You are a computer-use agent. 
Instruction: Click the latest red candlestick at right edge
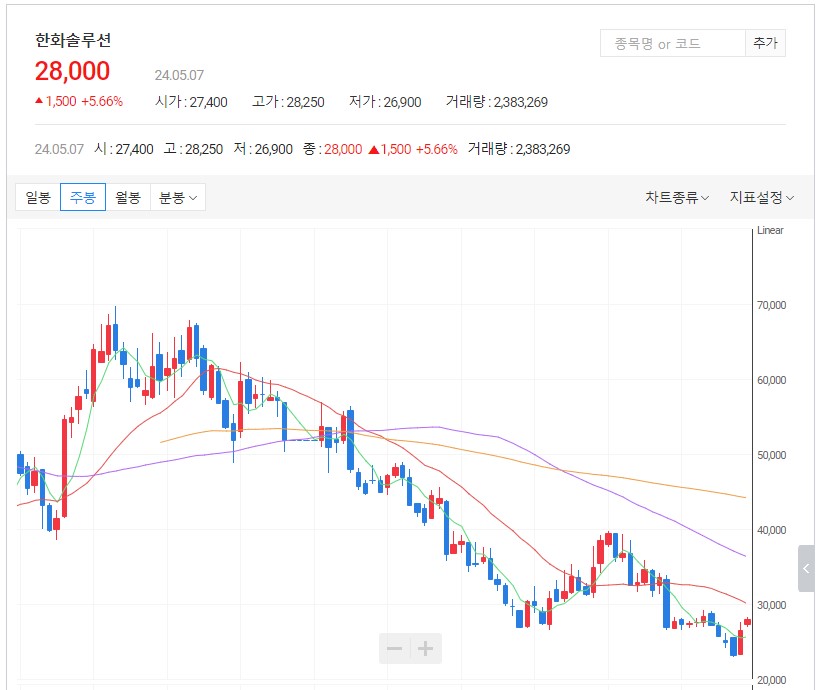tap(747, 622)
